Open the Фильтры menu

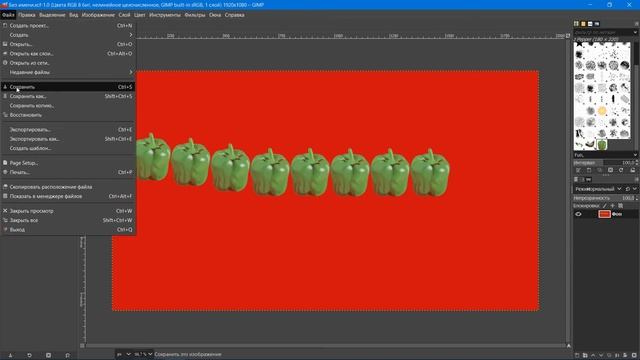click(x=195, y=15)
